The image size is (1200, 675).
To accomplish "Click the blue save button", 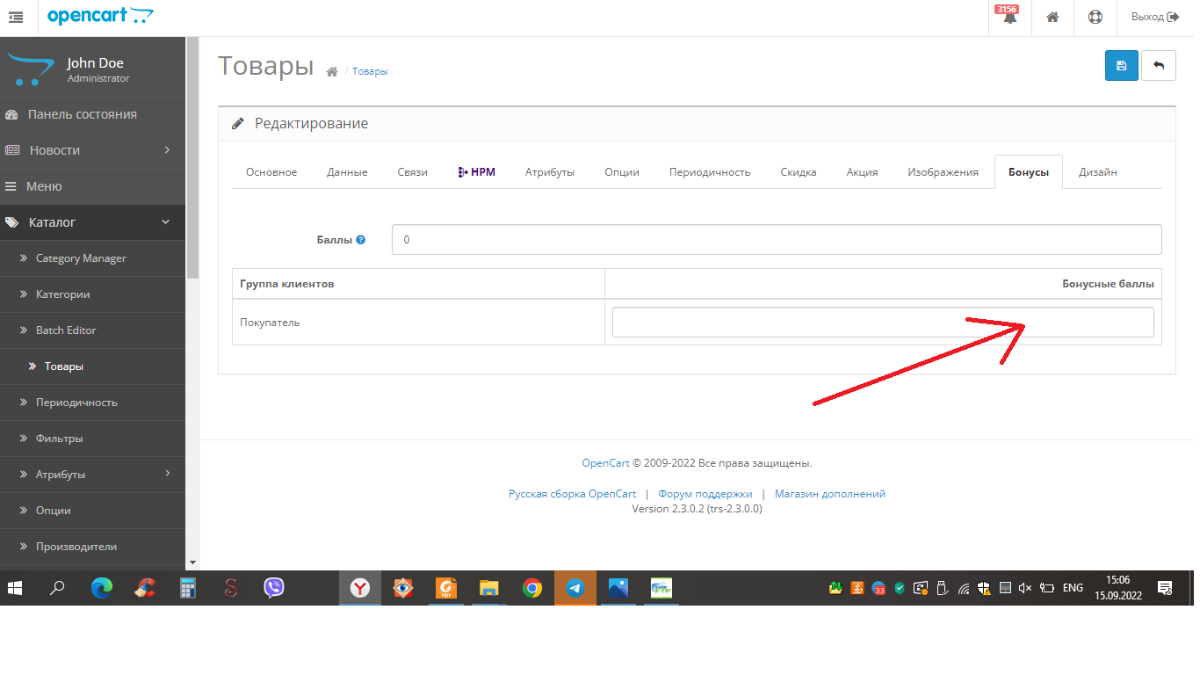I will click(x=1121, y=66).
